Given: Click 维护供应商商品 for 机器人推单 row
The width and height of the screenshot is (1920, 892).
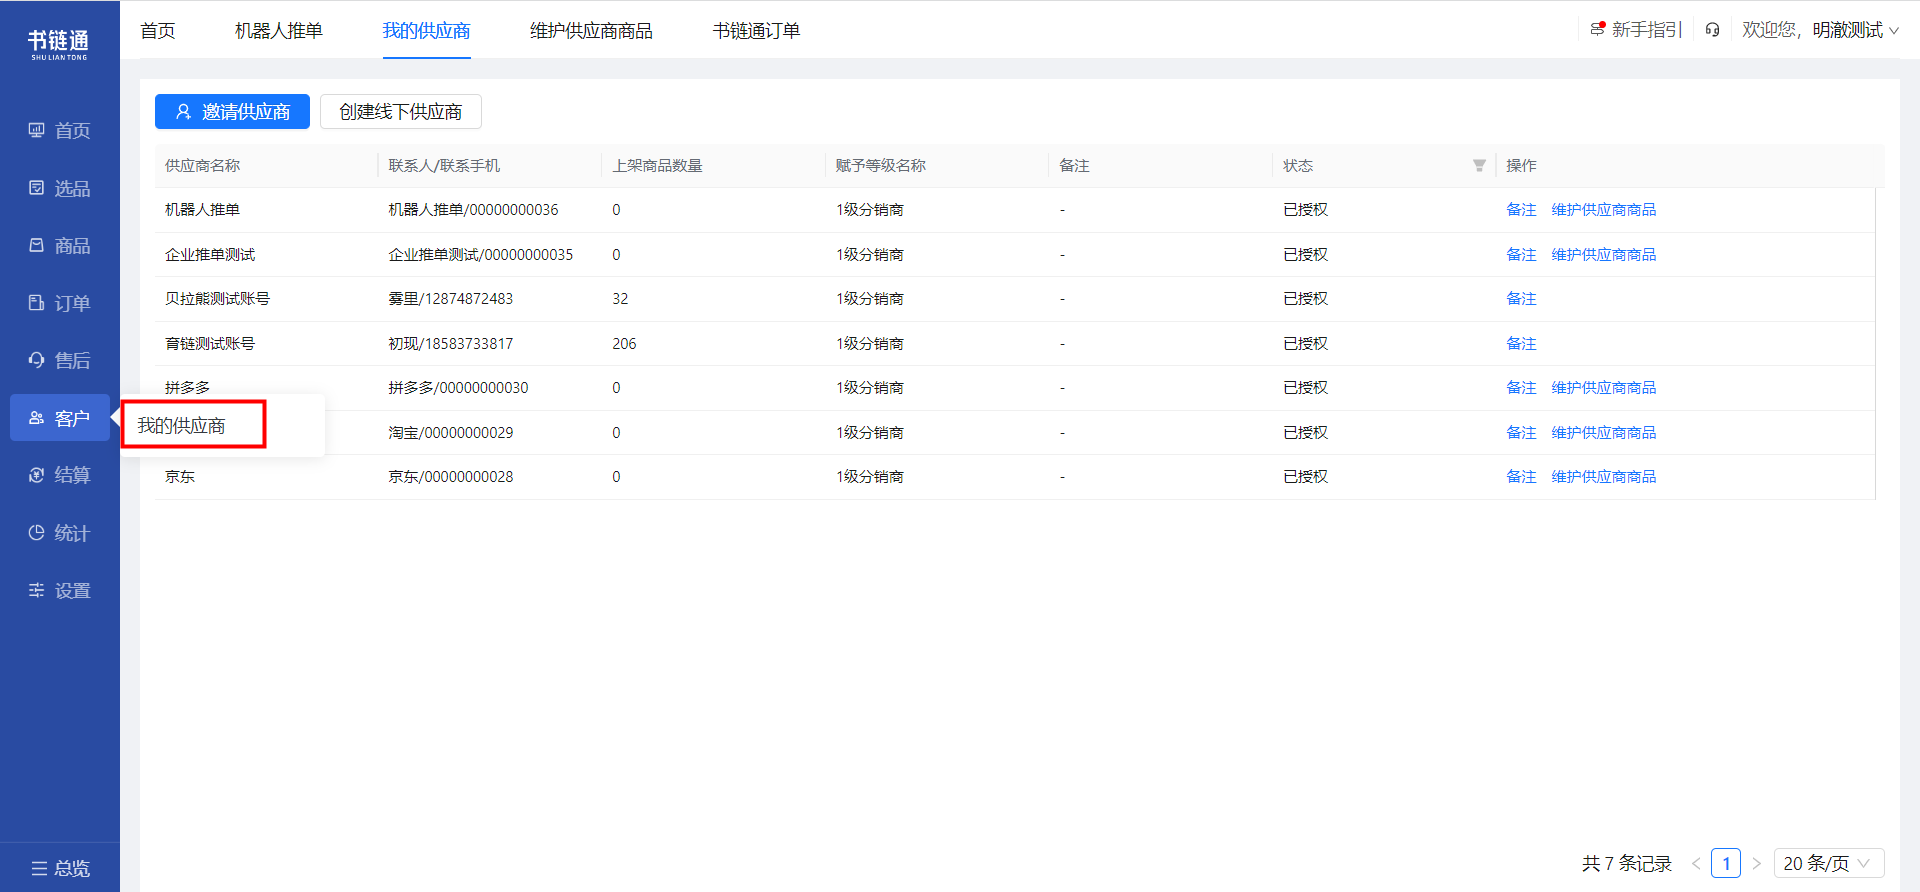Looking at the screenshot, I should [x=1604, y=210].
